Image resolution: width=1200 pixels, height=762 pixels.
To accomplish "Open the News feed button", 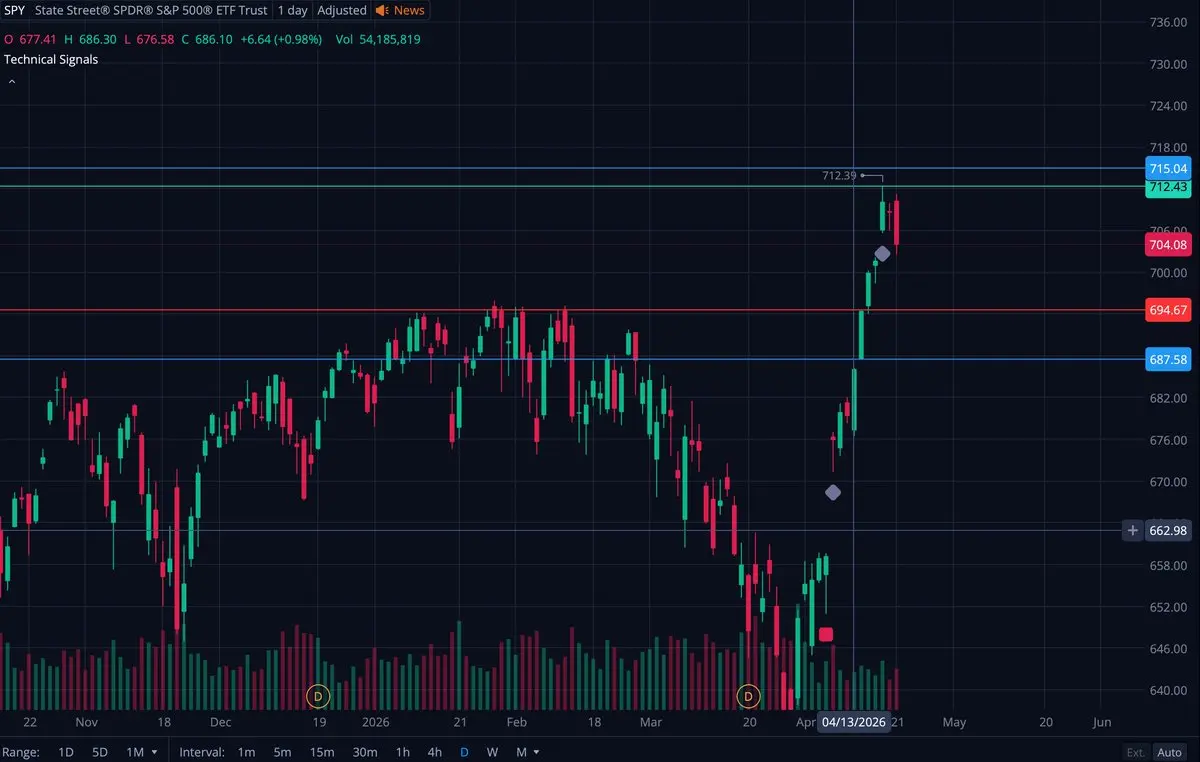I will pyautogui.click(x=400, y=10).
